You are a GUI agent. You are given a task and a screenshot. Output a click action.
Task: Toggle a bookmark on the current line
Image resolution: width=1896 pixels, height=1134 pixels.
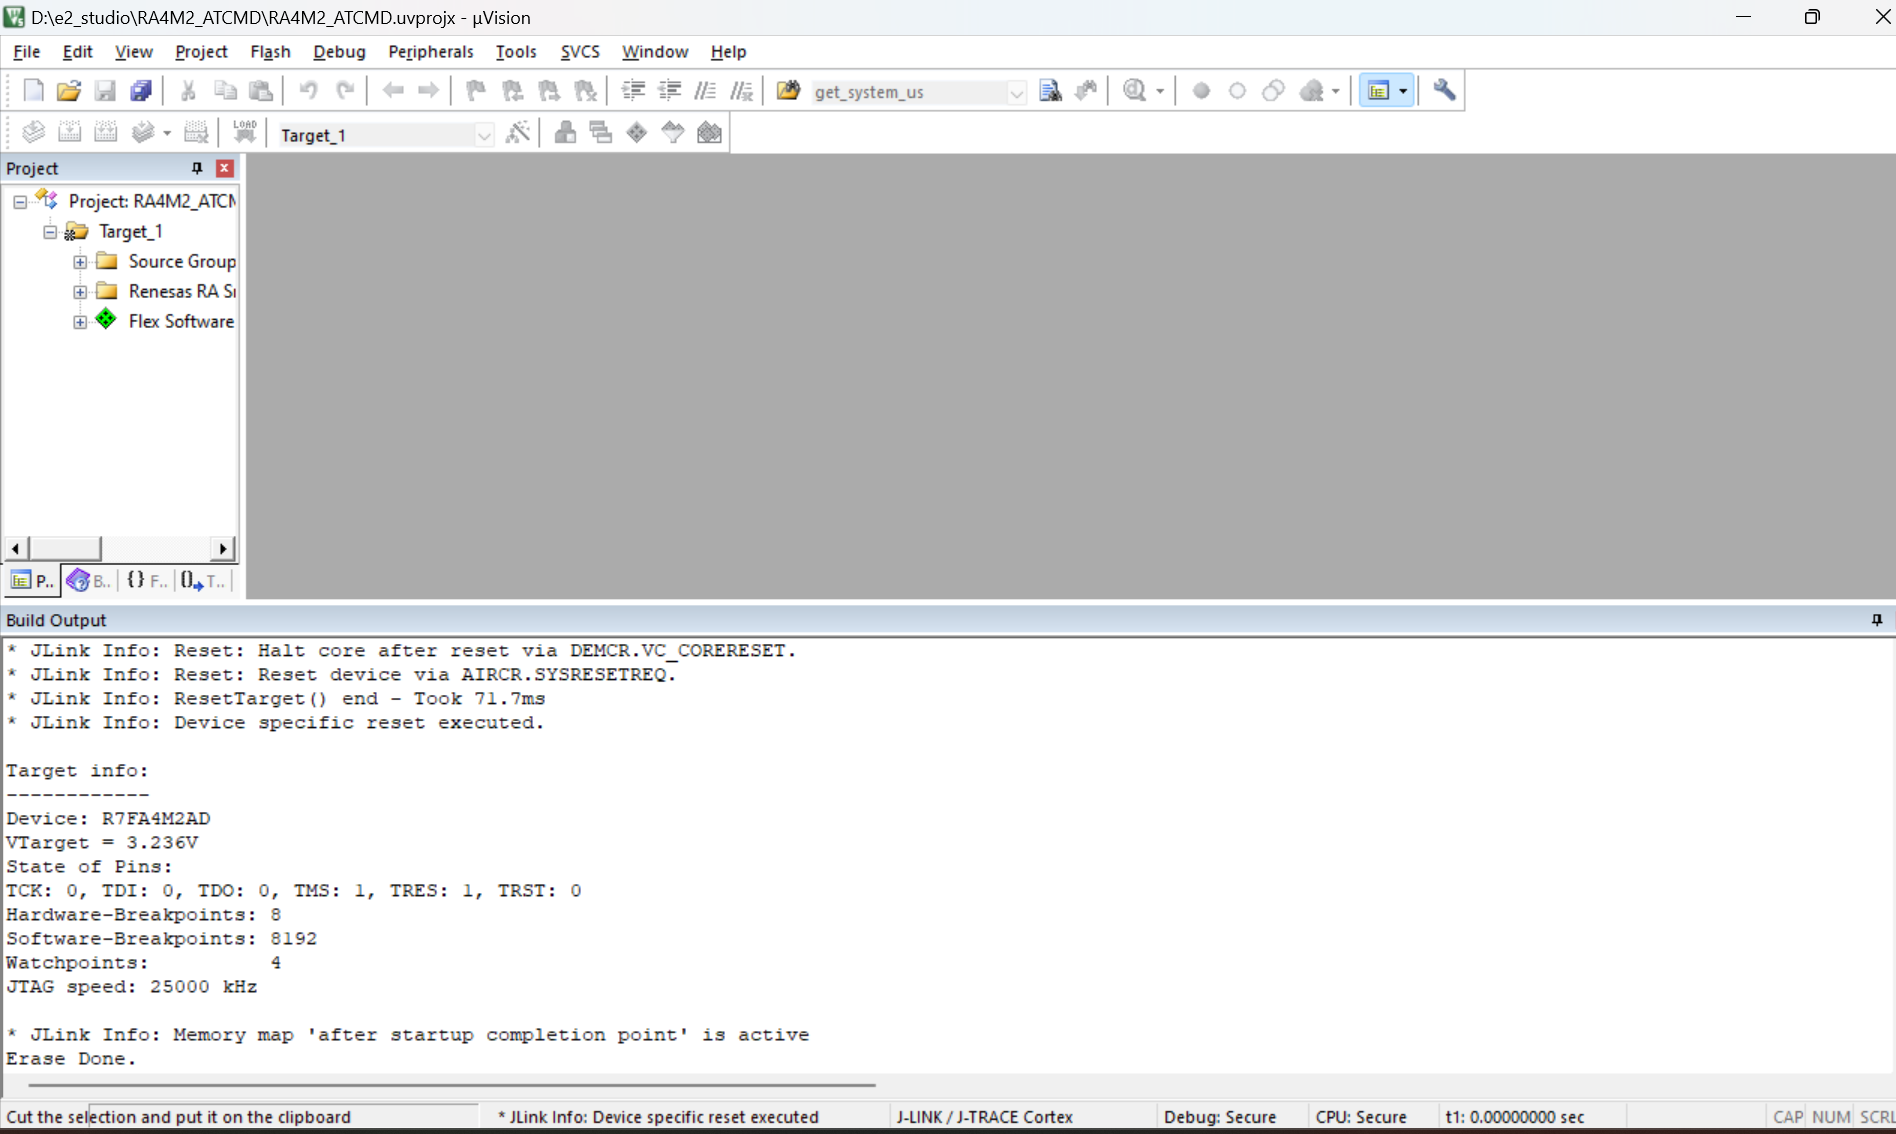coord(476,91)
